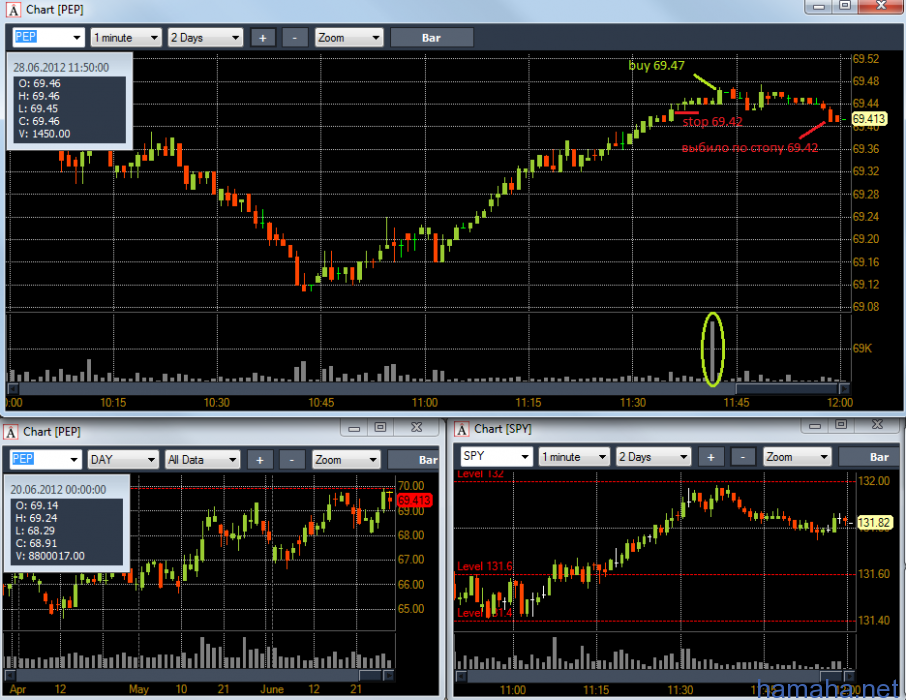Click right arrow of top PEP chart scrollbar
906x700 pixels.
click(x=845, y=388)
